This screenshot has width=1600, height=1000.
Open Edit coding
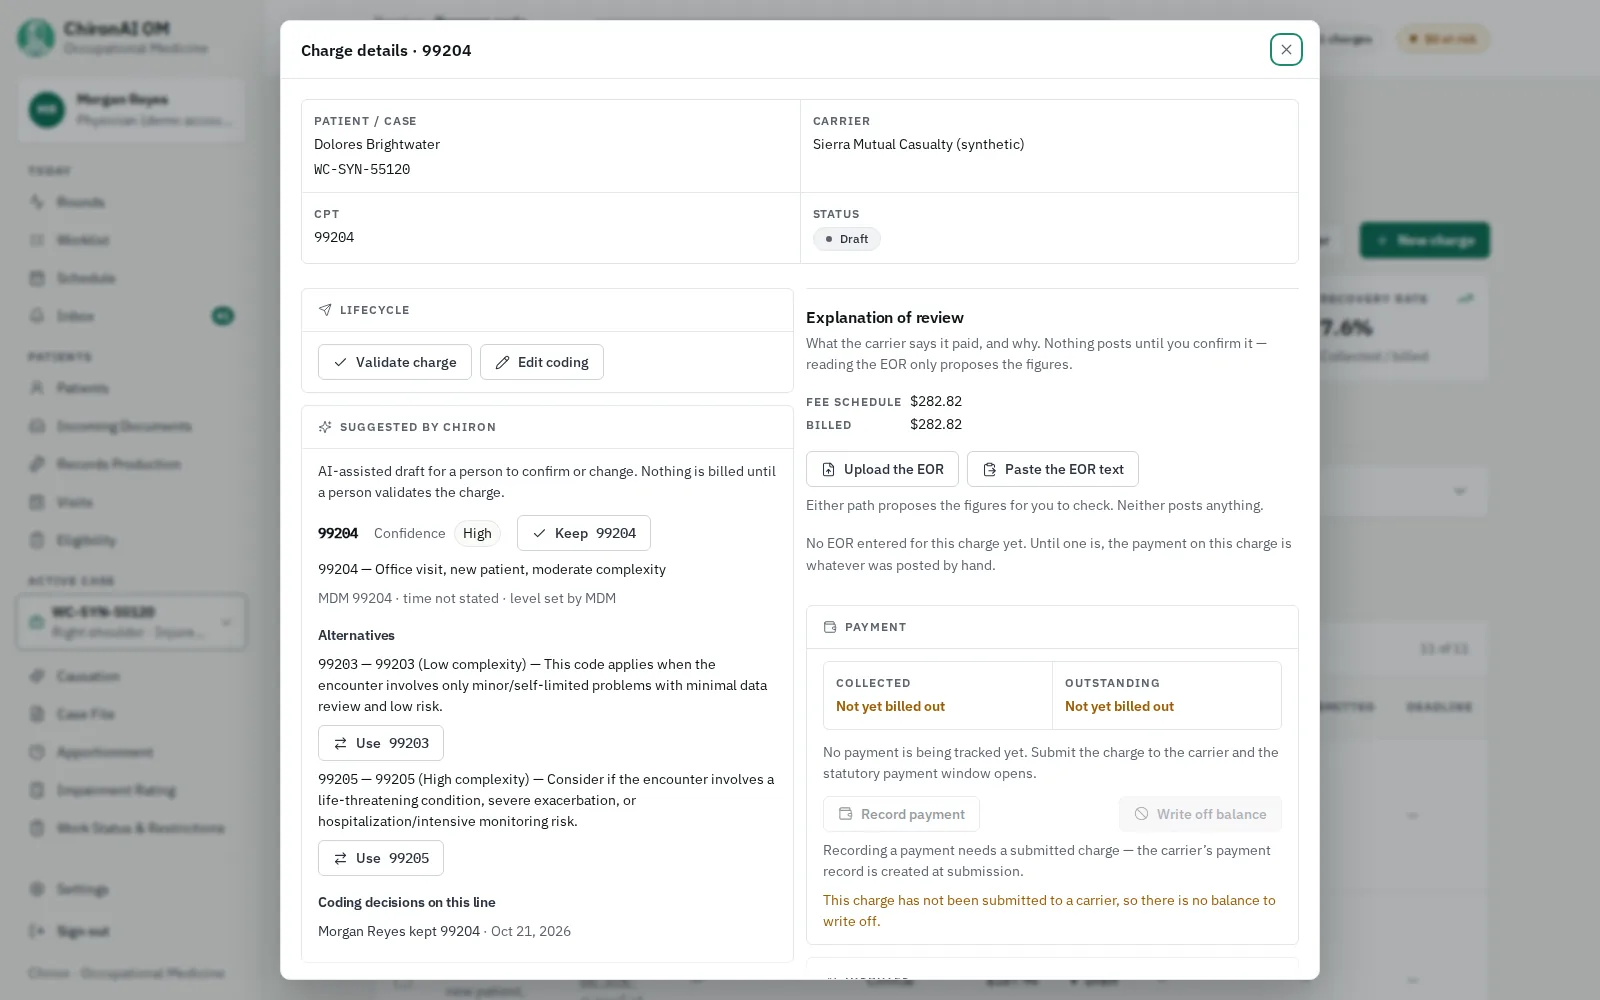(x=542, y=362)
